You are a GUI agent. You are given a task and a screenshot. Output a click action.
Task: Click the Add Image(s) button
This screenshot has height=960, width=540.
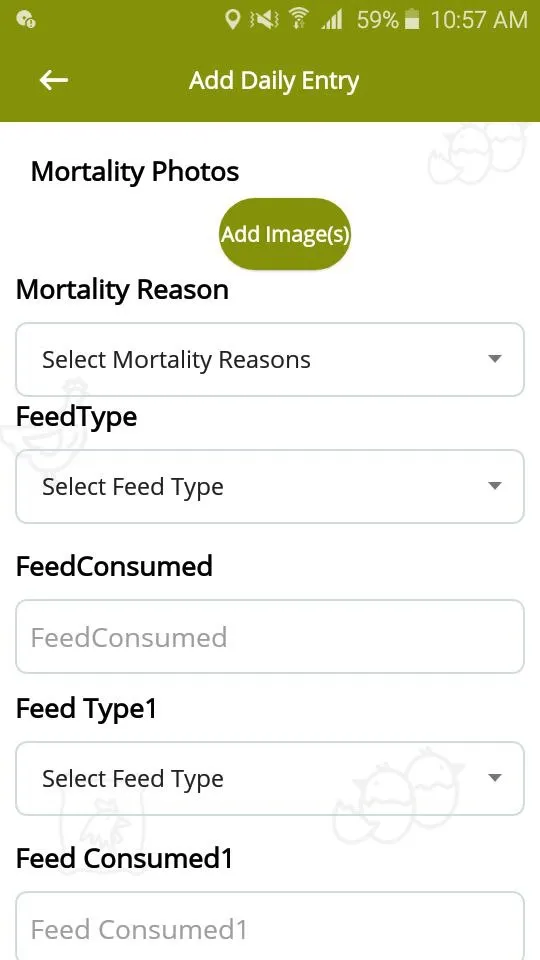point(285,234)
